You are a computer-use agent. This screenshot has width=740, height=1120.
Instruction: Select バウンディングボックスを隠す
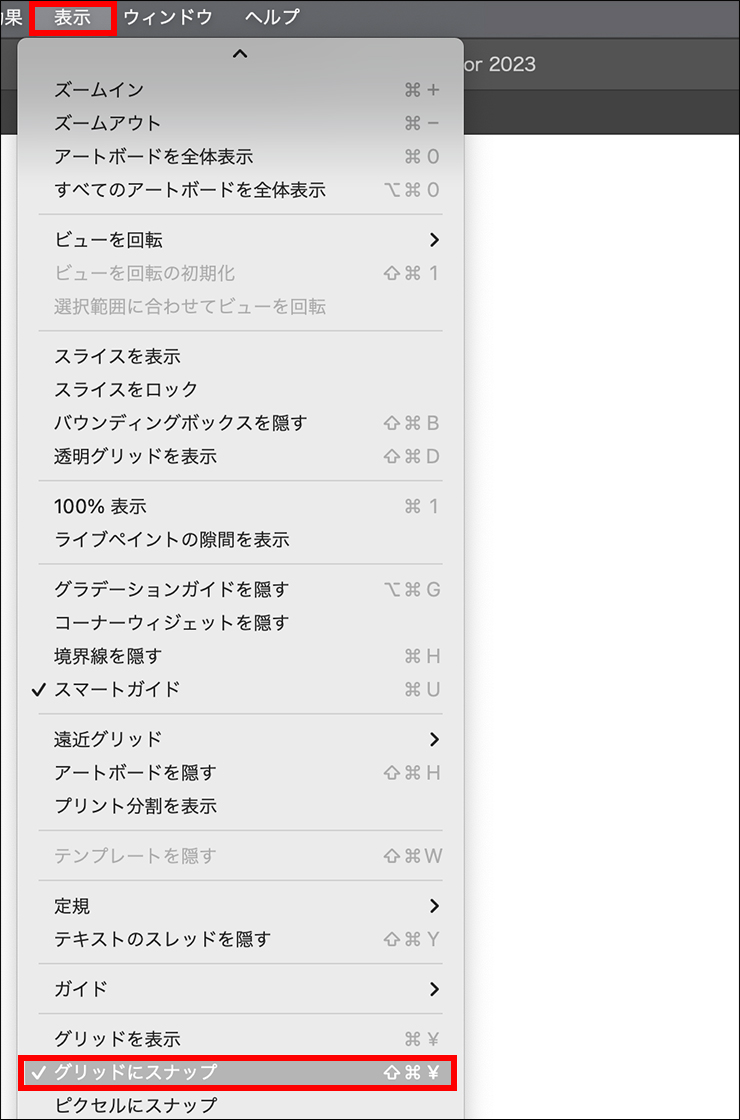(x=180, y=423)
